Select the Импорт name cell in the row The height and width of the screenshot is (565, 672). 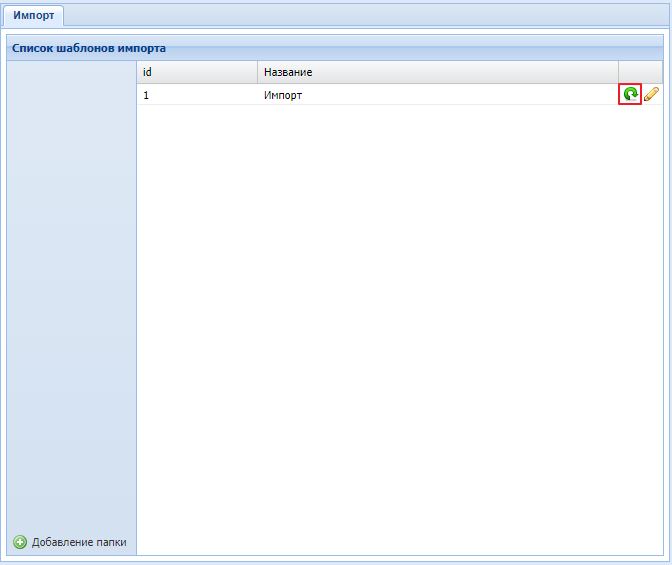pyautogui.click(x=438, y=95)
